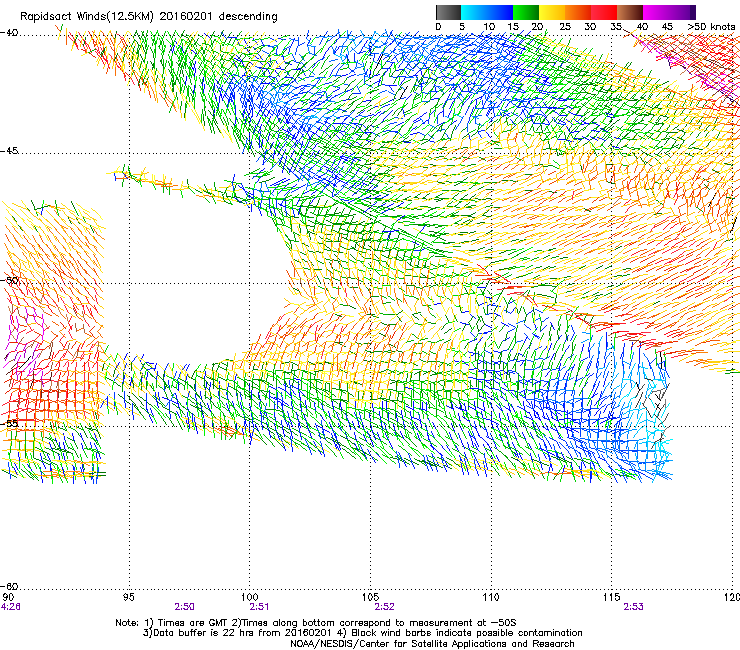The image size is (740, 650).
Task: Click the 90 longitude axis label
Action: pos(8,598)
